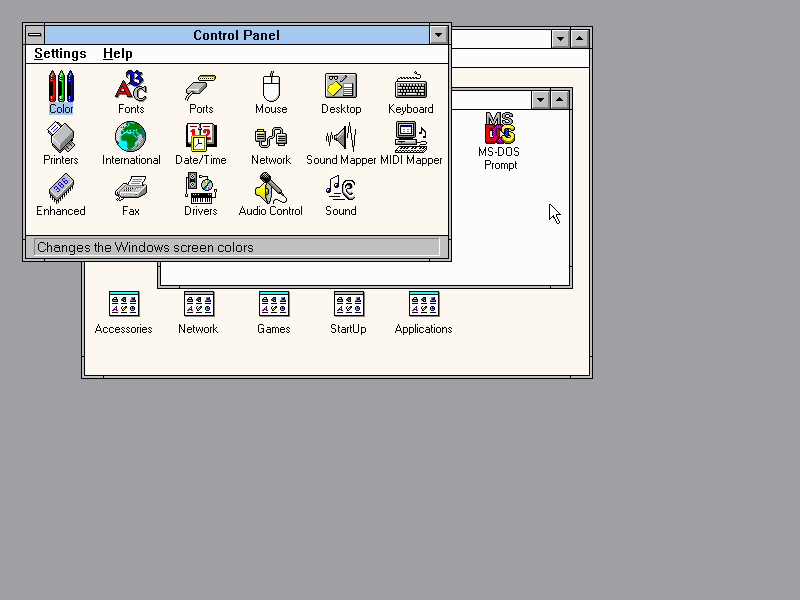Viewport: 800px width, 600px height.
Task: Open the Printers icon
Action: (61, 138)
